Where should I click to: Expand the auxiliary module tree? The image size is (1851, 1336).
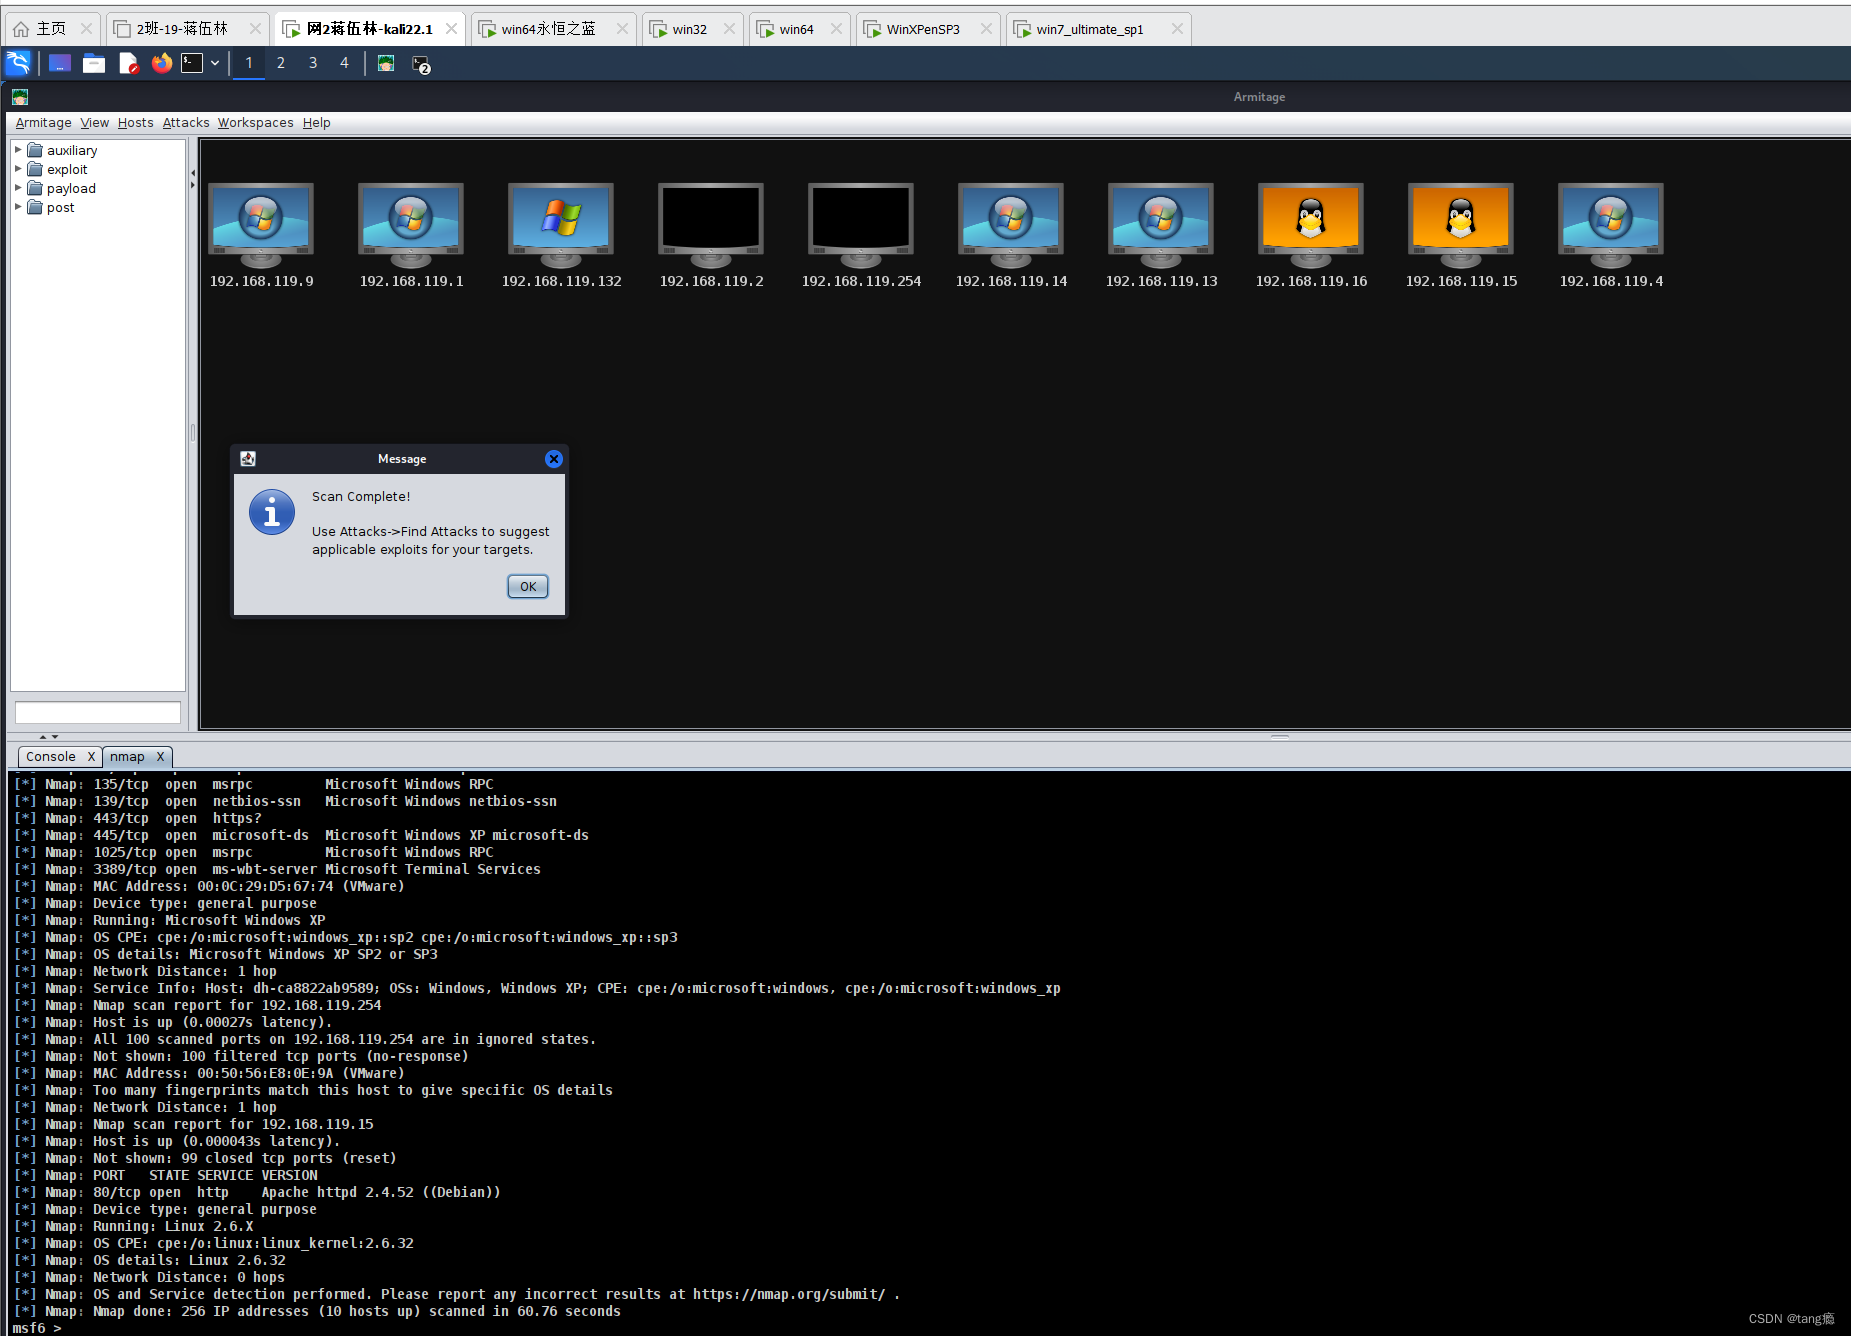pos(18,150)
